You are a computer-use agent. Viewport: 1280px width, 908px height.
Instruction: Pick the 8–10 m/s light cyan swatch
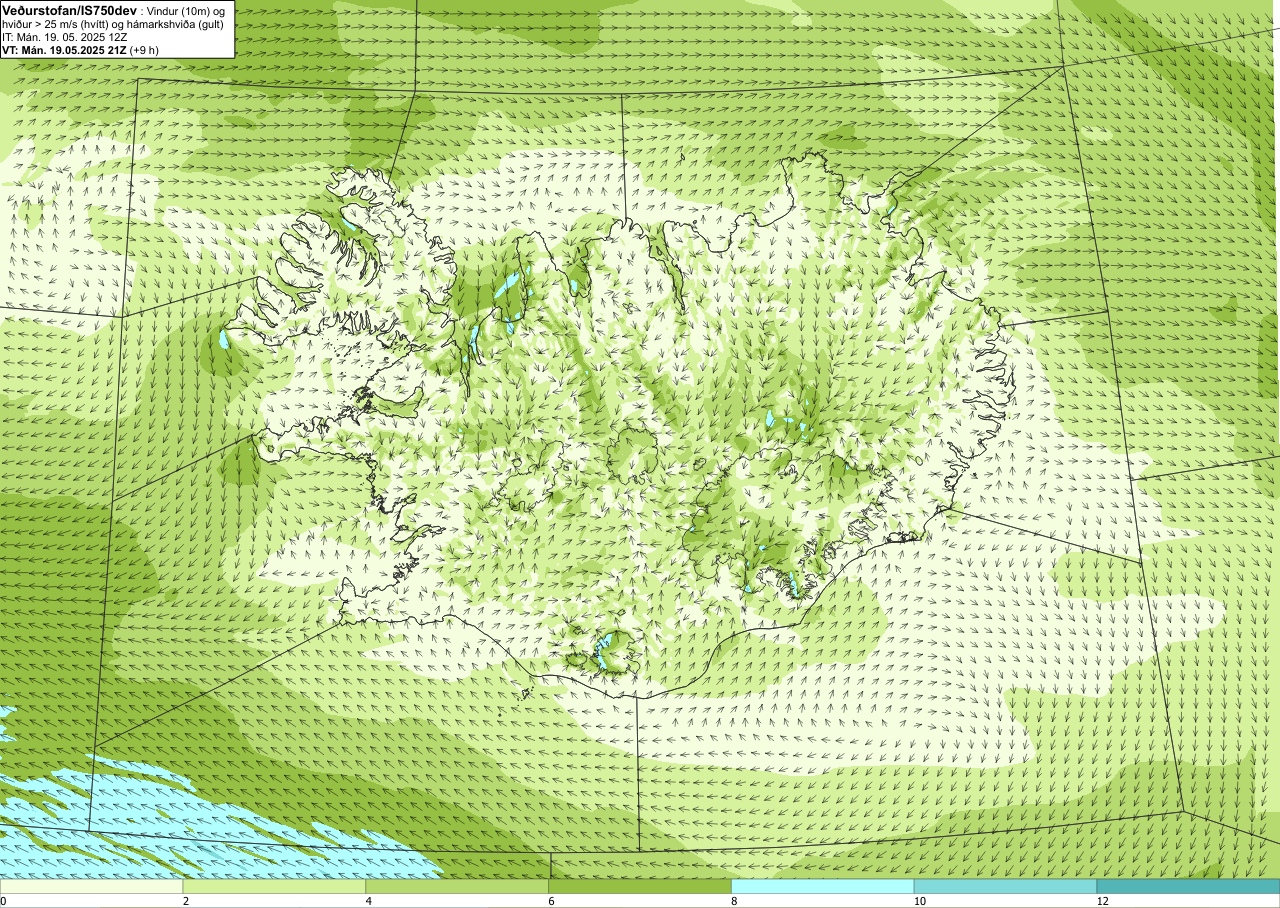pyautogui.click(x=823, y=886)
